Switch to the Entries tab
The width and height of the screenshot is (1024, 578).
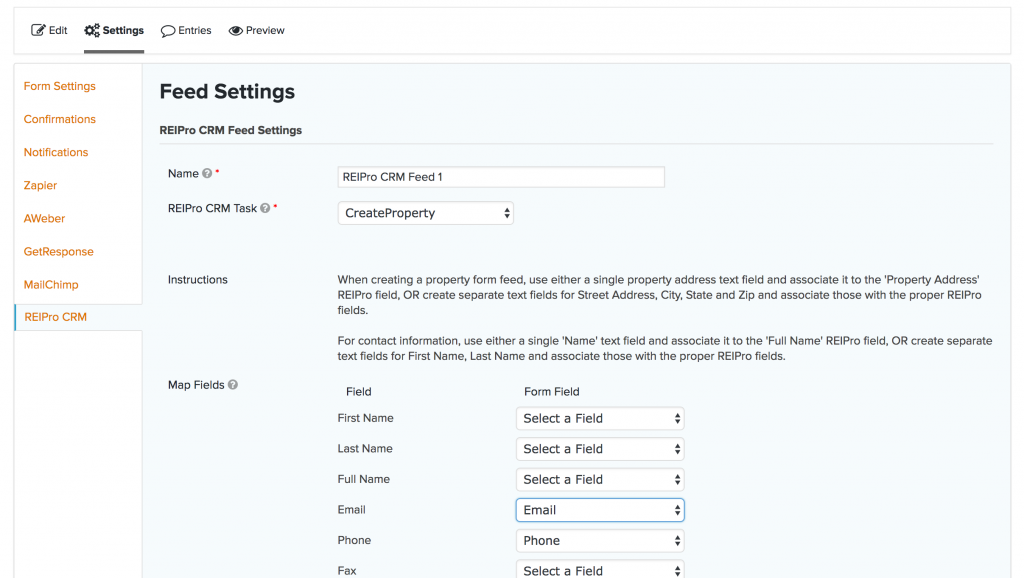(x=186, y=31)
